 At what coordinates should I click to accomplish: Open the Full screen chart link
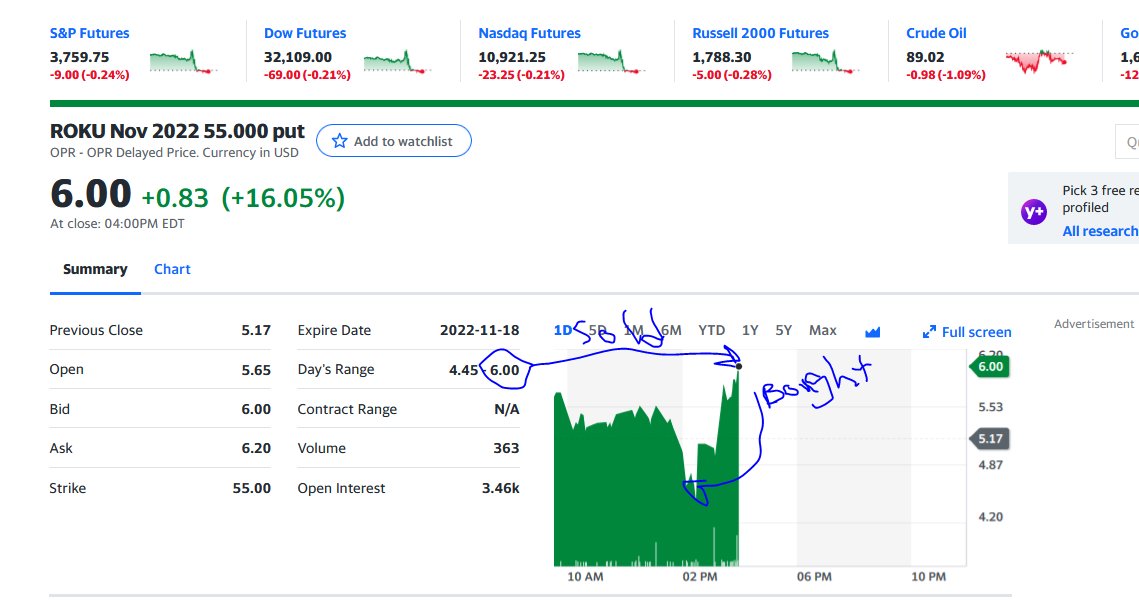967,332
